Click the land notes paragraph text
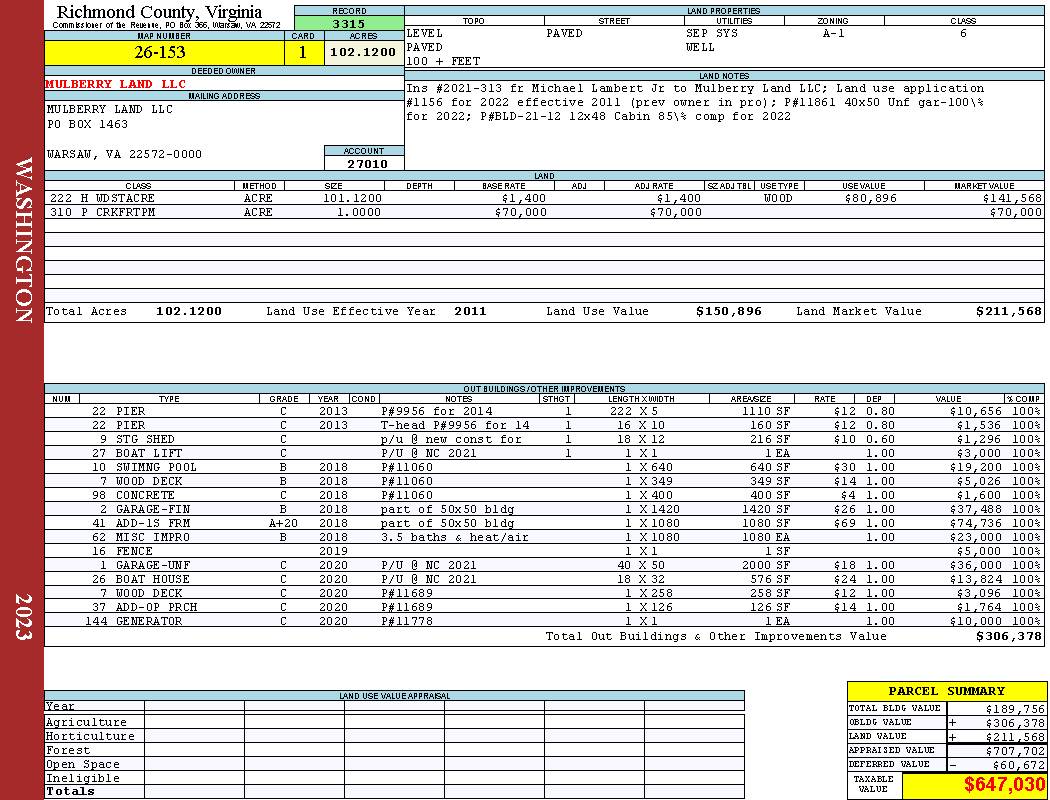This screenshot has width=1050, height=800. 695,102
